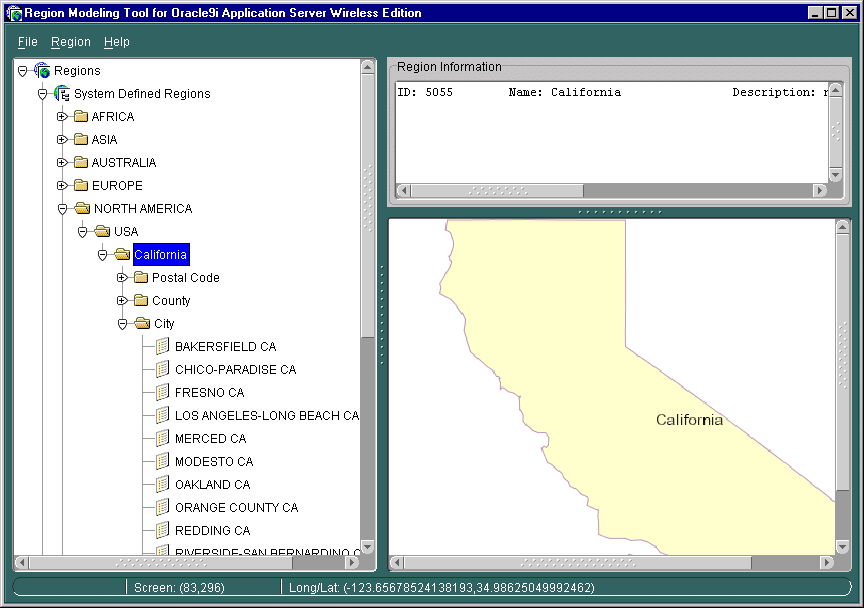
Task: Expand the EUROPE node
Action: tap(62, 186)
